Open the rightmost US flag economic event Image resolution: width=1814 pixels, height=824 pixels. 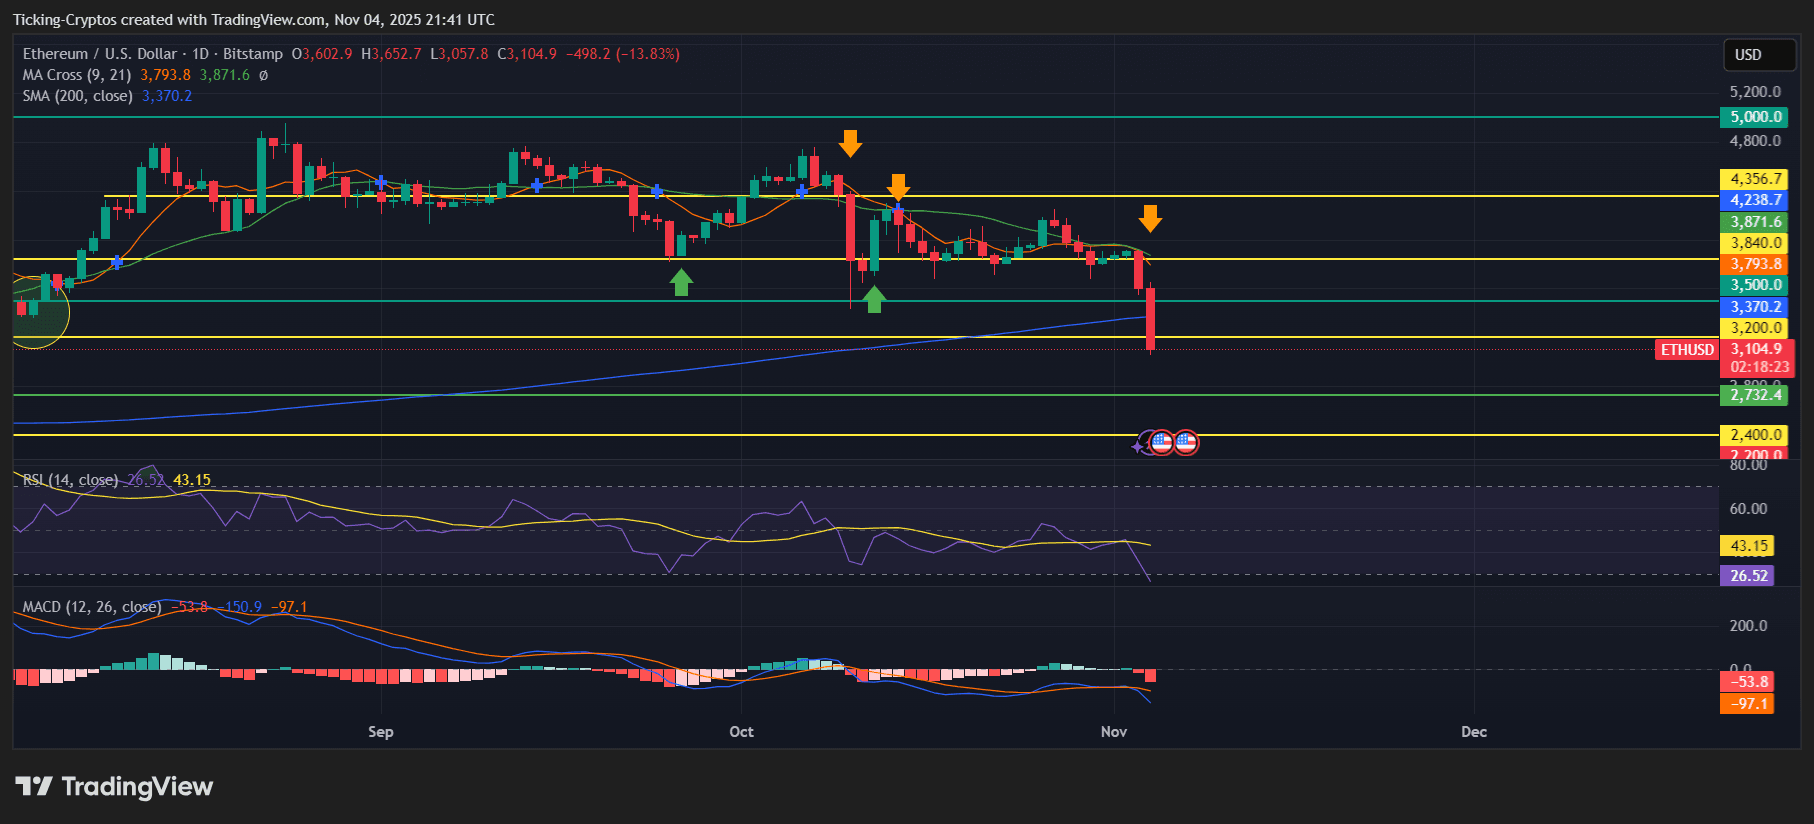1186,442
